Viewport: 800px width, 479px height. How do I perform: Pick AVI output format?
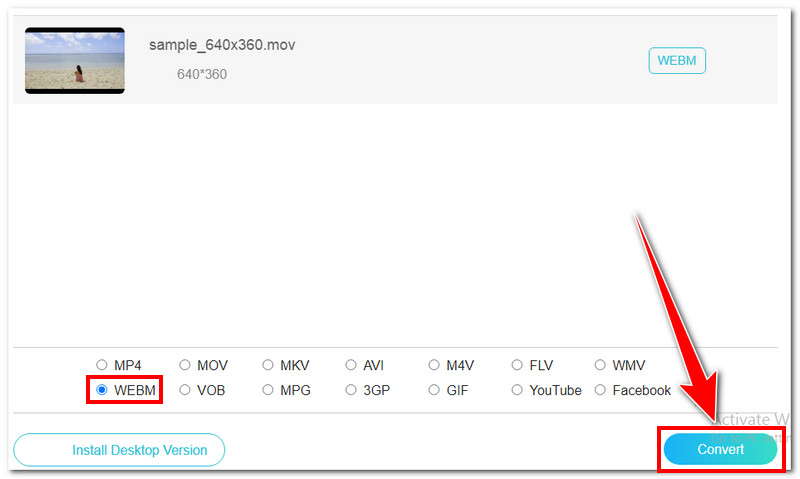(351, 365)
